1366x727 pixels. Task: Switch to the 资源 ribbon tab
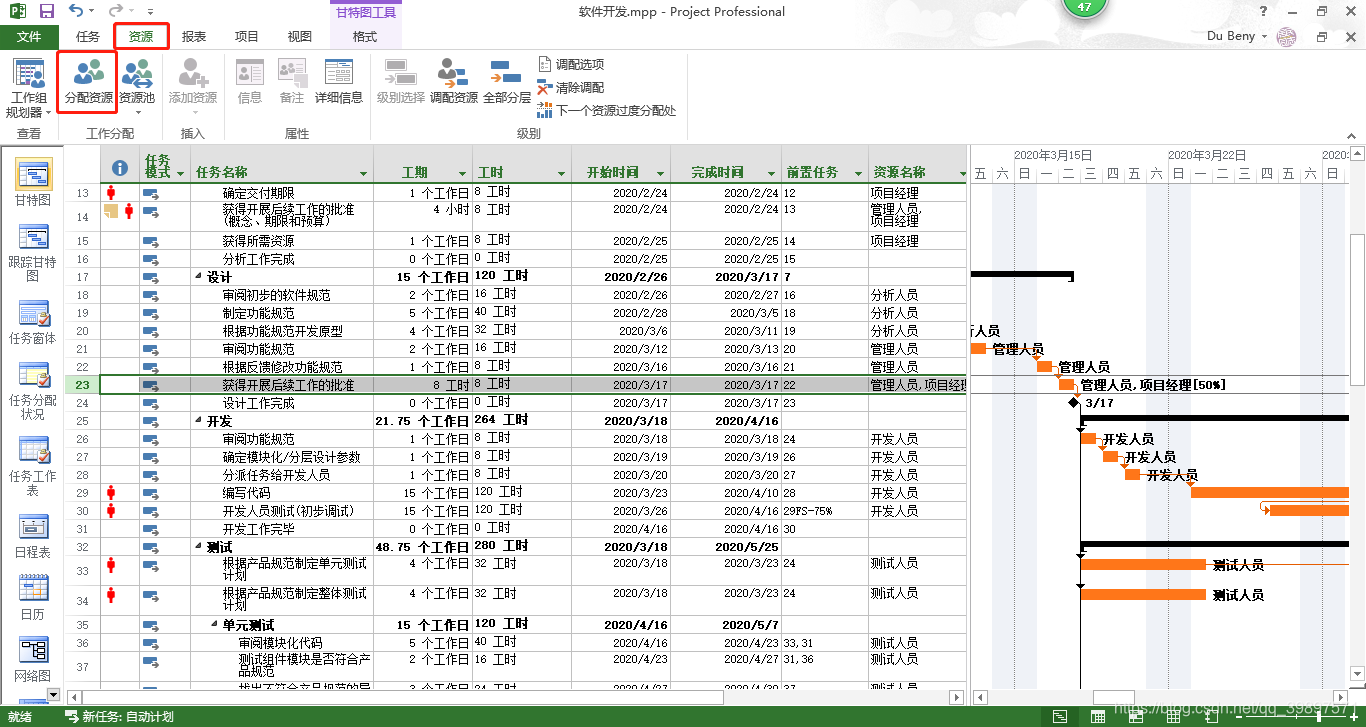141,37
